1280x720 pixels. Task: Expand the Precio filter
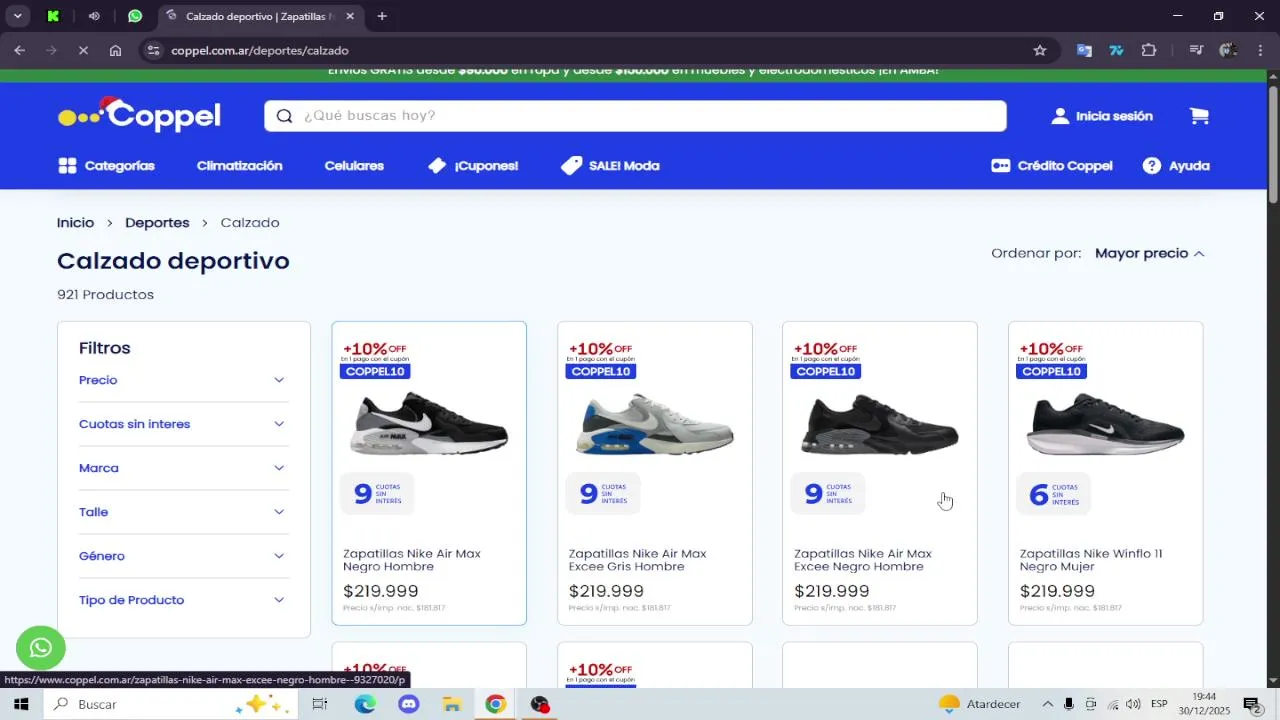(184, 380)
